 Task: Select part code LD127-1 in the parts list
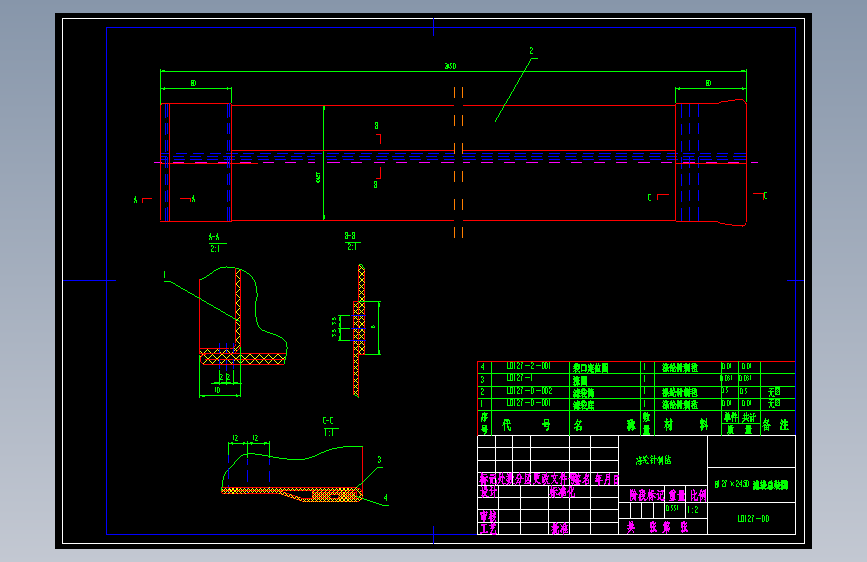click(520, 378)
